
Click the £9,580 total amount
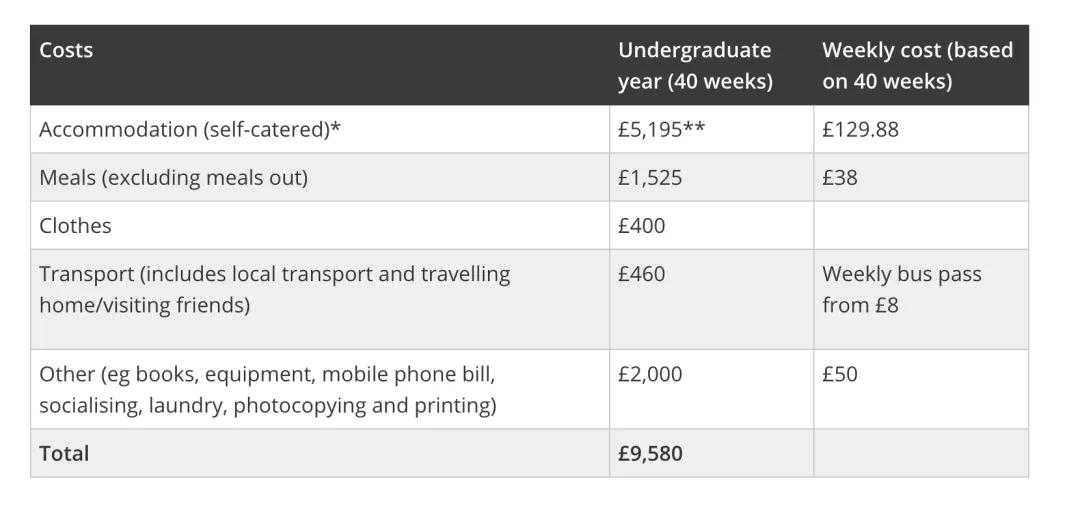(650, 453)
